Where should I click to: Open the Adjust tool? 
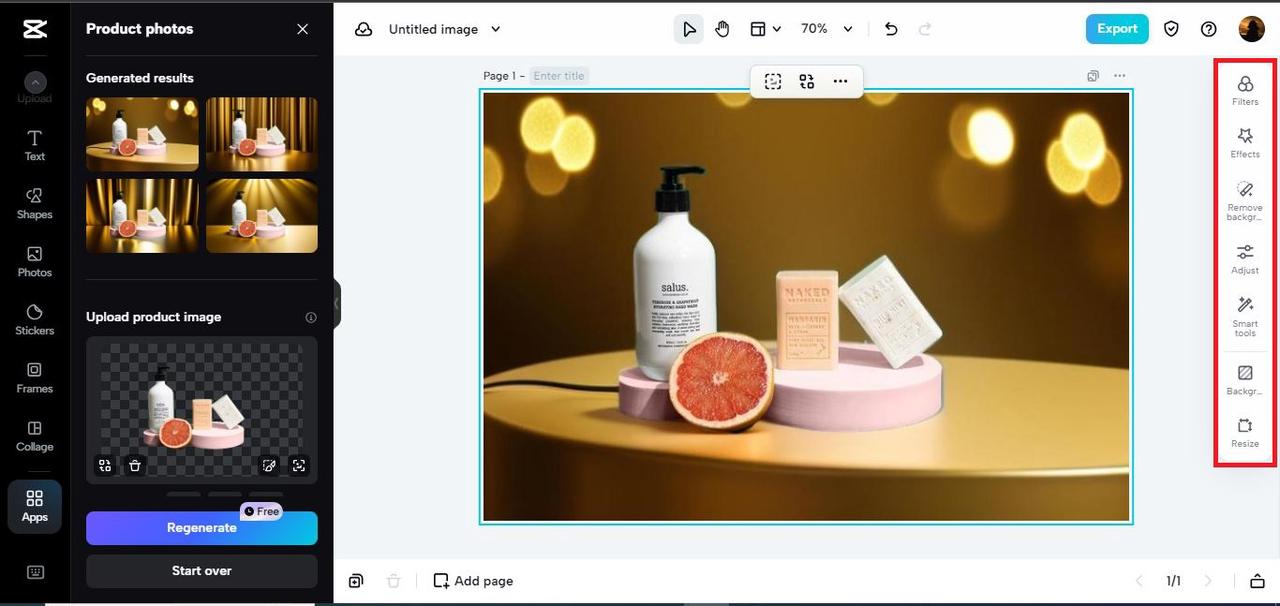point(1245,259)
